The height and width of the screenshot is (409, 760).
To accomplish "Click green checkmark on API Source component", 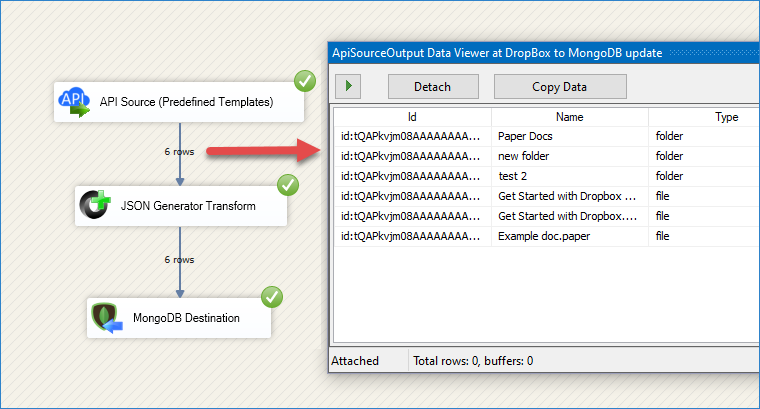I will pos(305,81).
